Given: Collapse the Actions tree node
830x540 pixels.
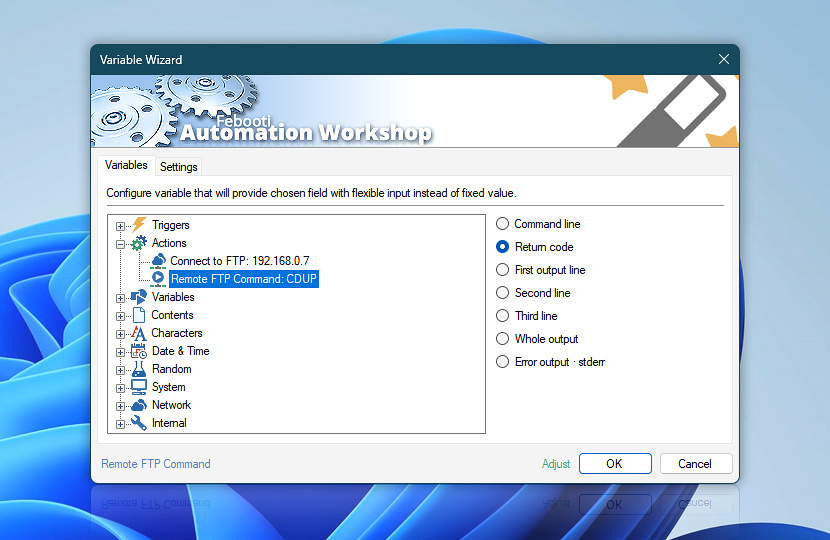Looking at the screenshot, I should [120, 245].
